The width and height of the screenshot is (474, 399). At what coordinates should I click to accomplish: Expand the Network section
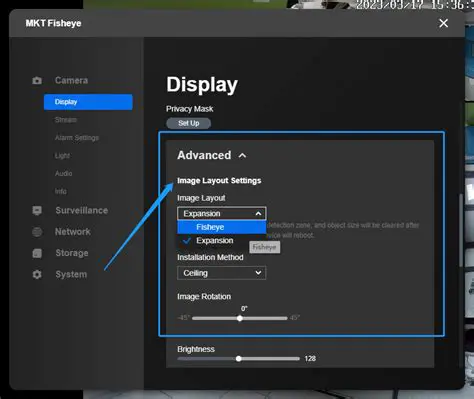[x=73, y=232]
